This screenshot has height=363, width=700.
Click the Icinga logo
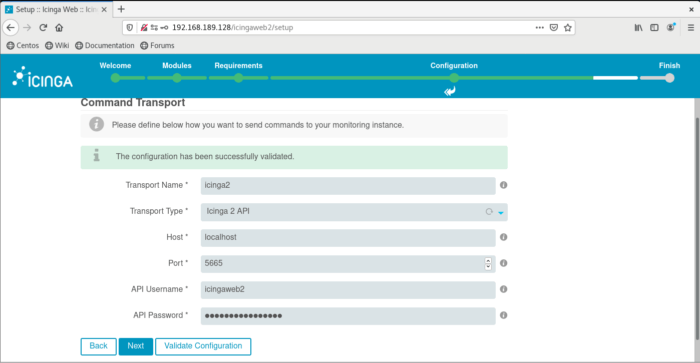pyautogui.click(x=42, y=77)
